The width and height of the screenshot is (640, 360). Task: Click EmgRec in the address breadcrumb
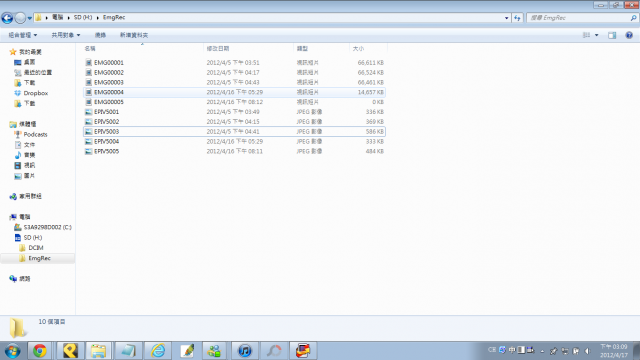(x=114, y=18)
